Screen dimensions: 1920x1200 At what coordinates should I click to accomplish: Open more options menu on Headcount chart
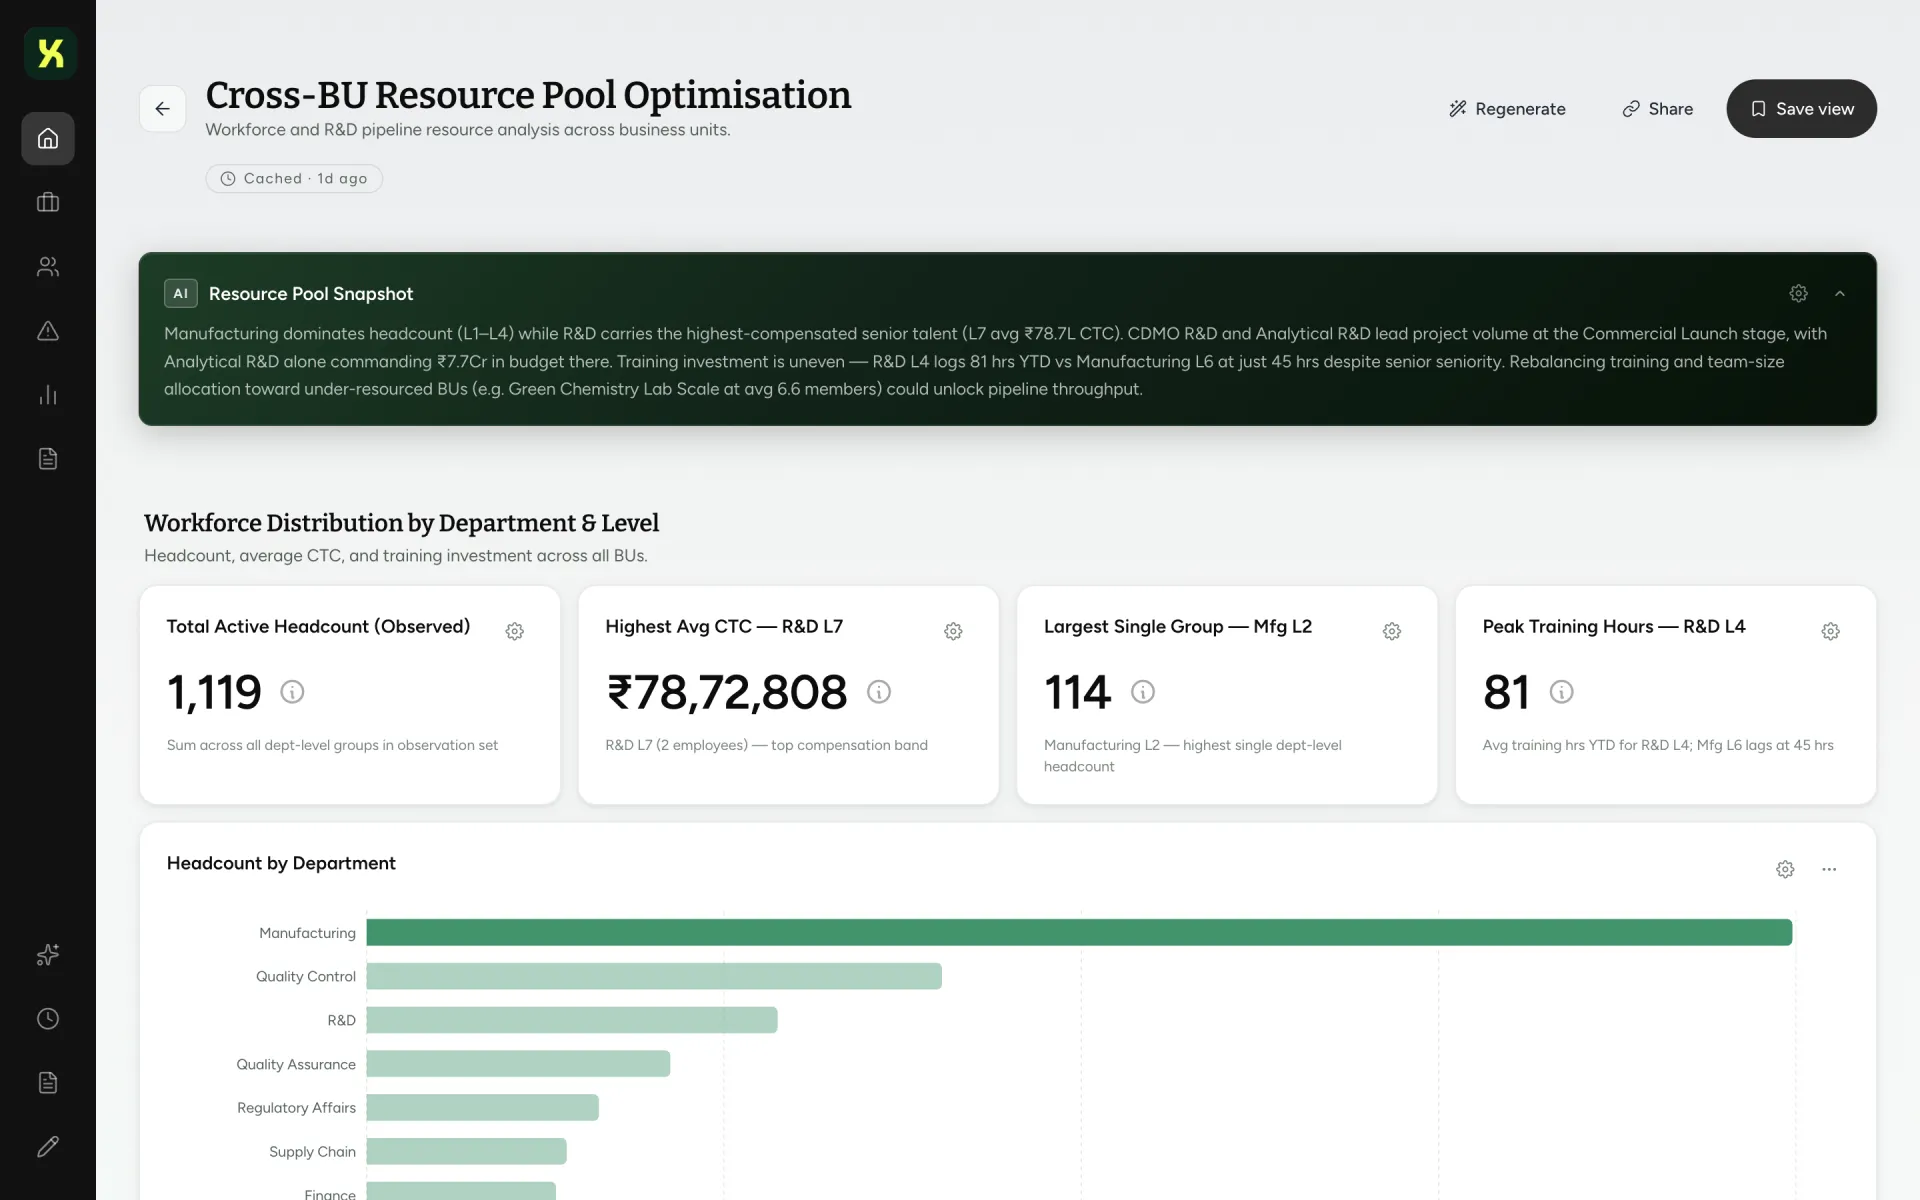(x=1829, y=870)
